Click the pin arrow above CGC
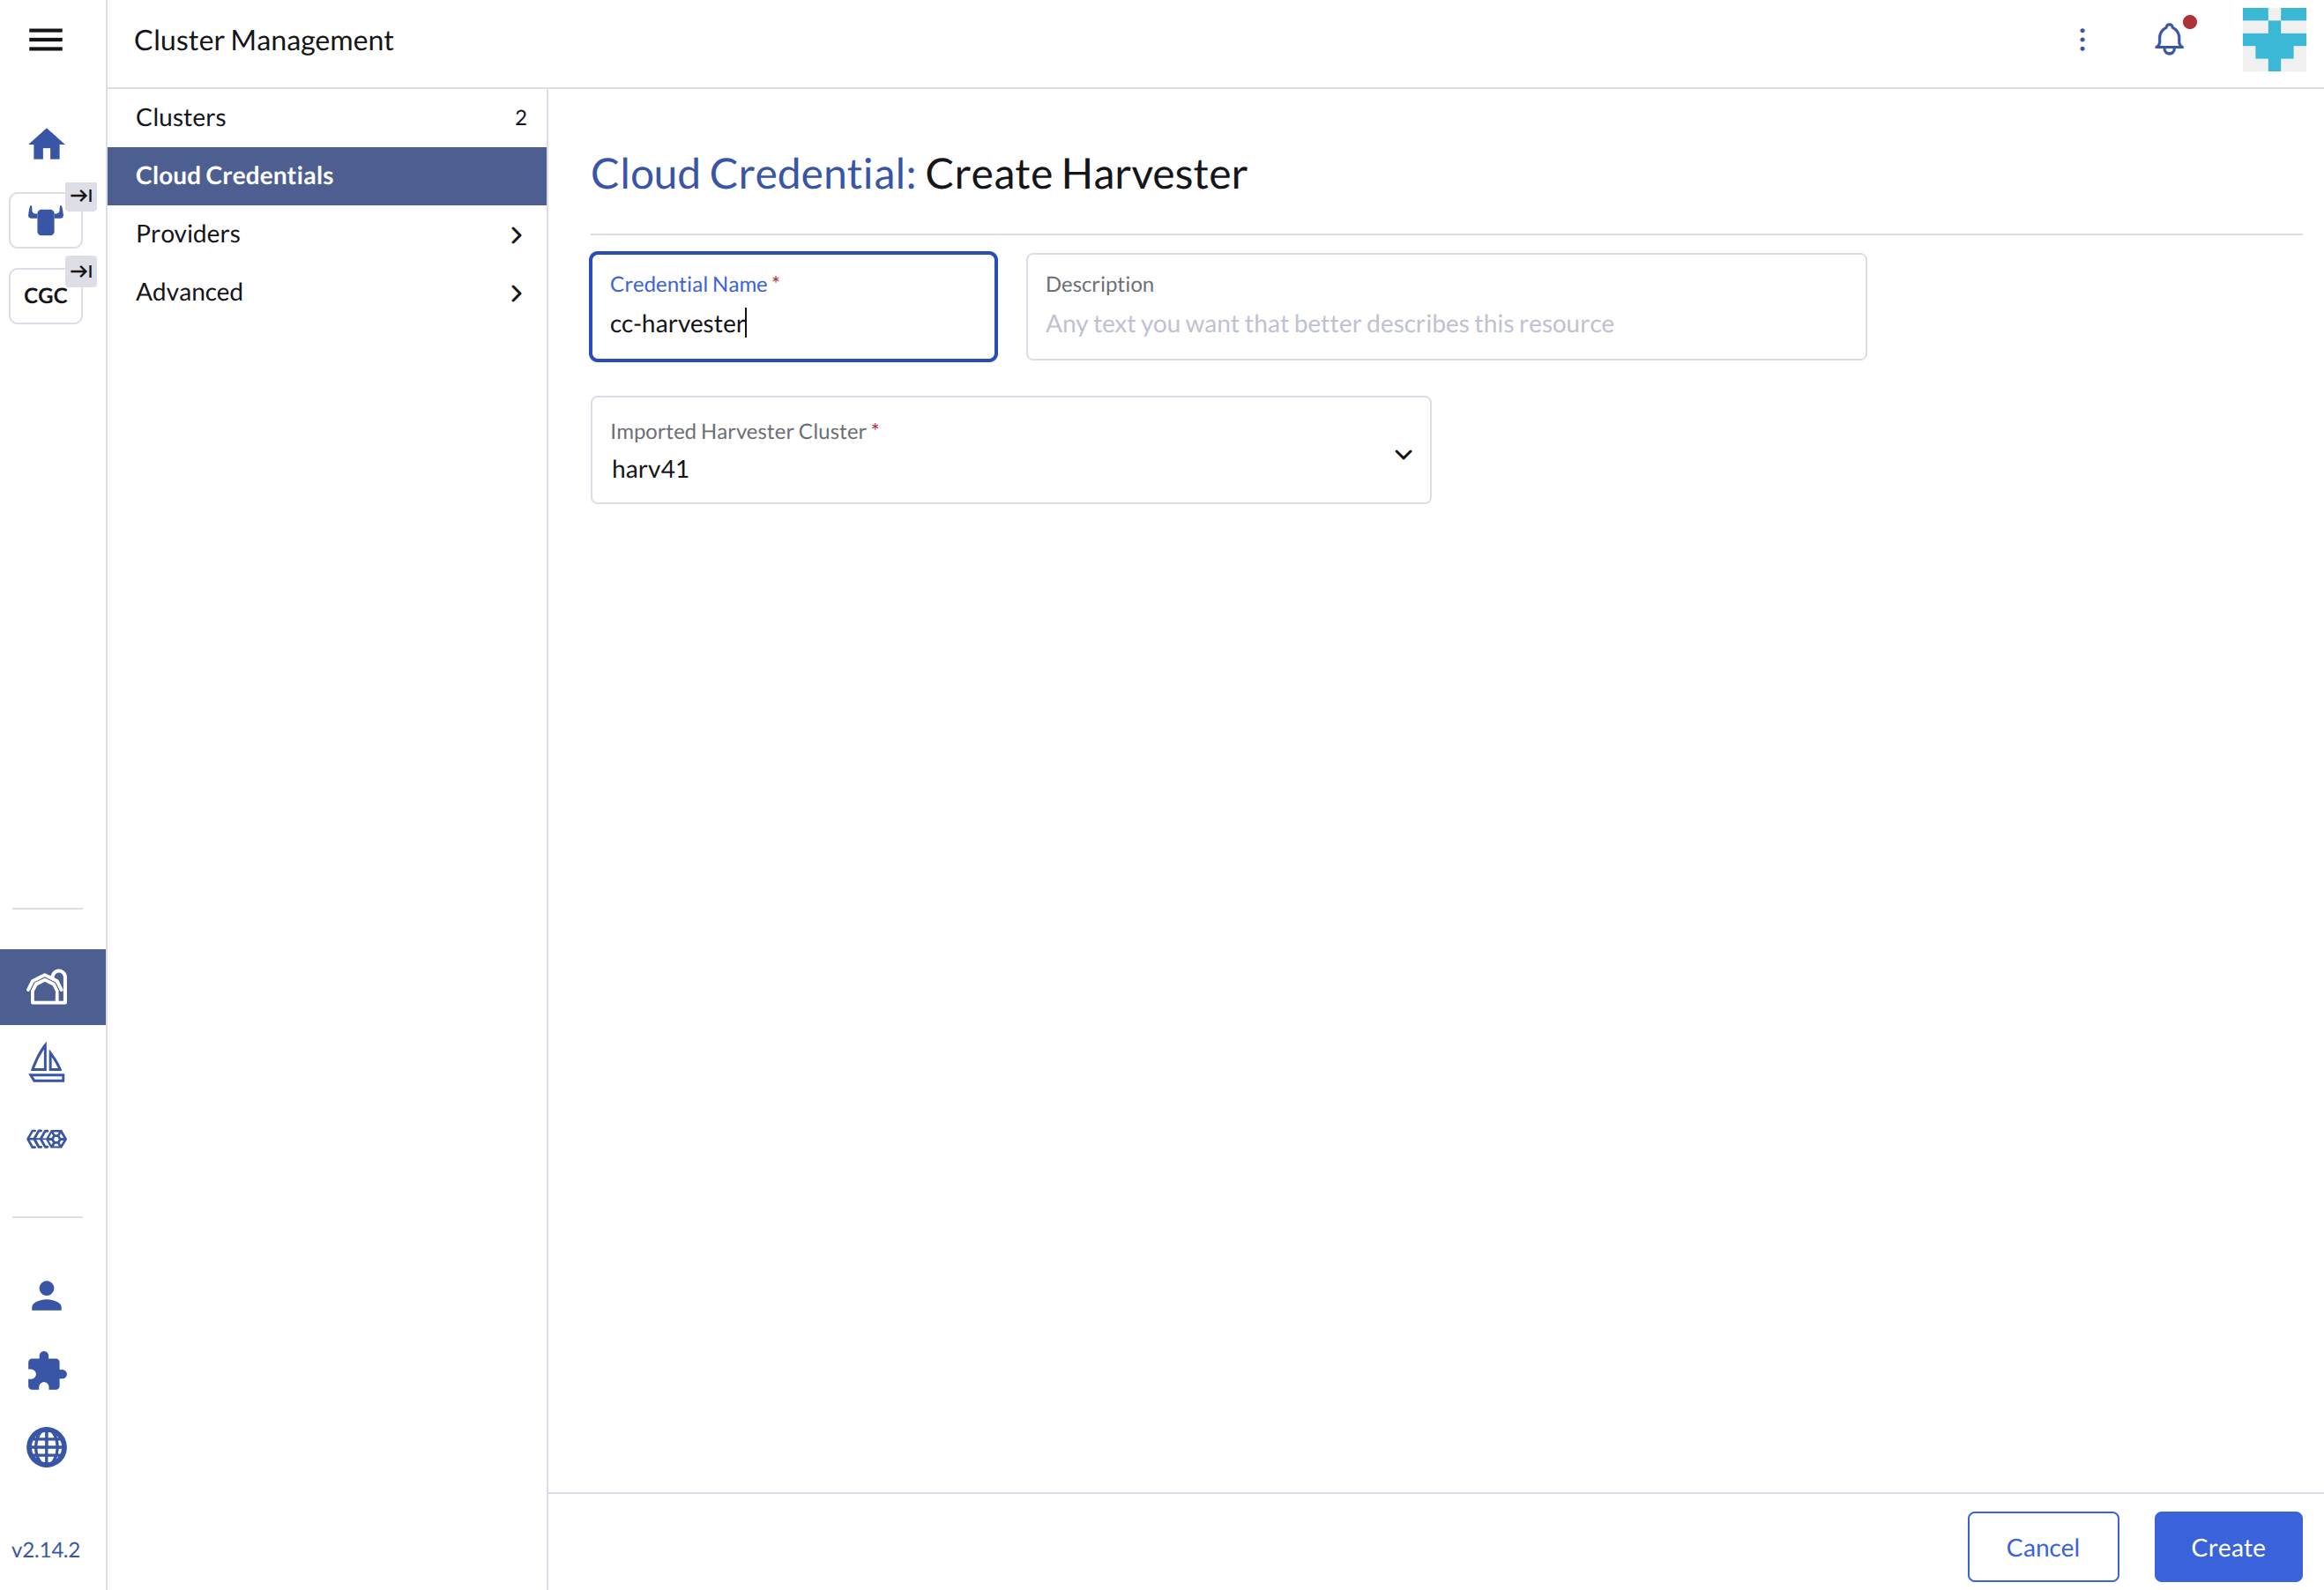The width and height of the screenshot is (2324, 1590). point(82,271)
